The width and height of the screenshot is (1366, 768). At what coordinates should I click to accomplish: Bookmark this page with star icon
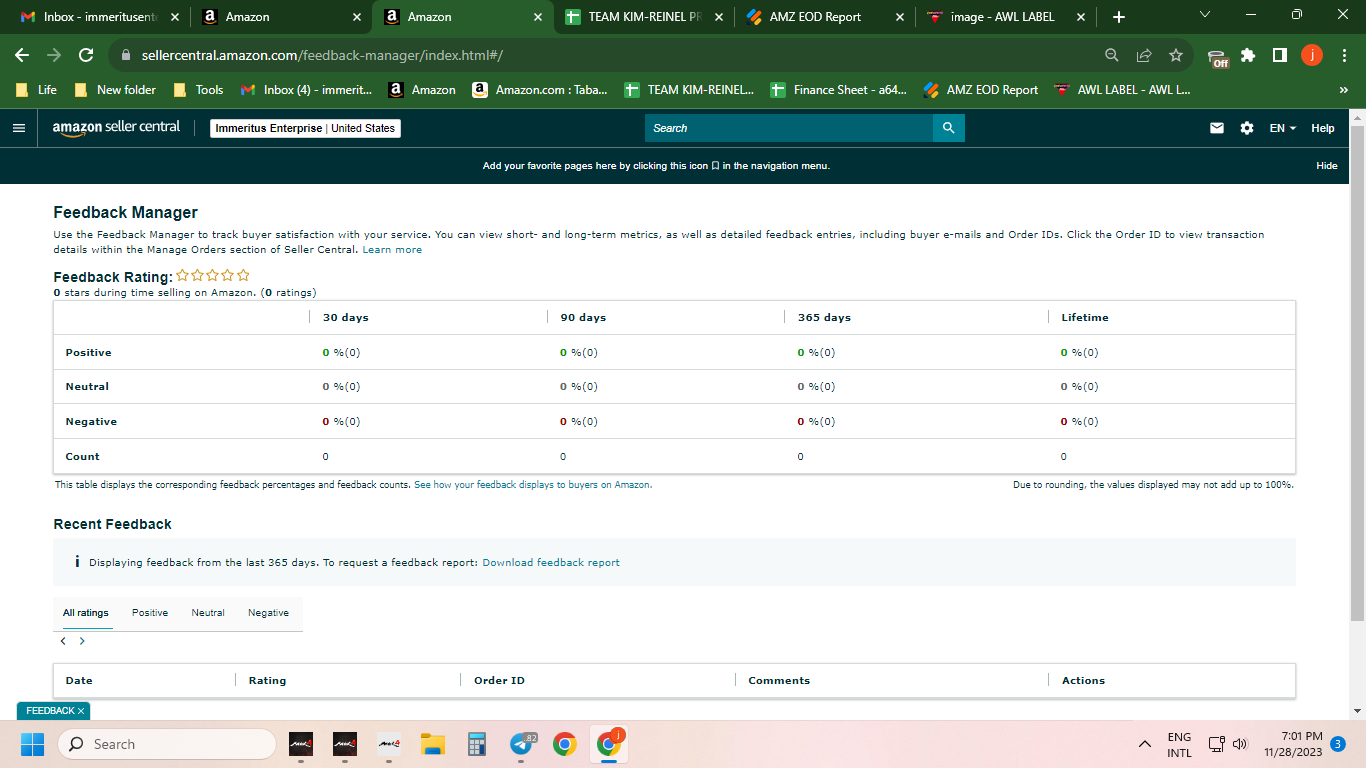click(1176, 55)
